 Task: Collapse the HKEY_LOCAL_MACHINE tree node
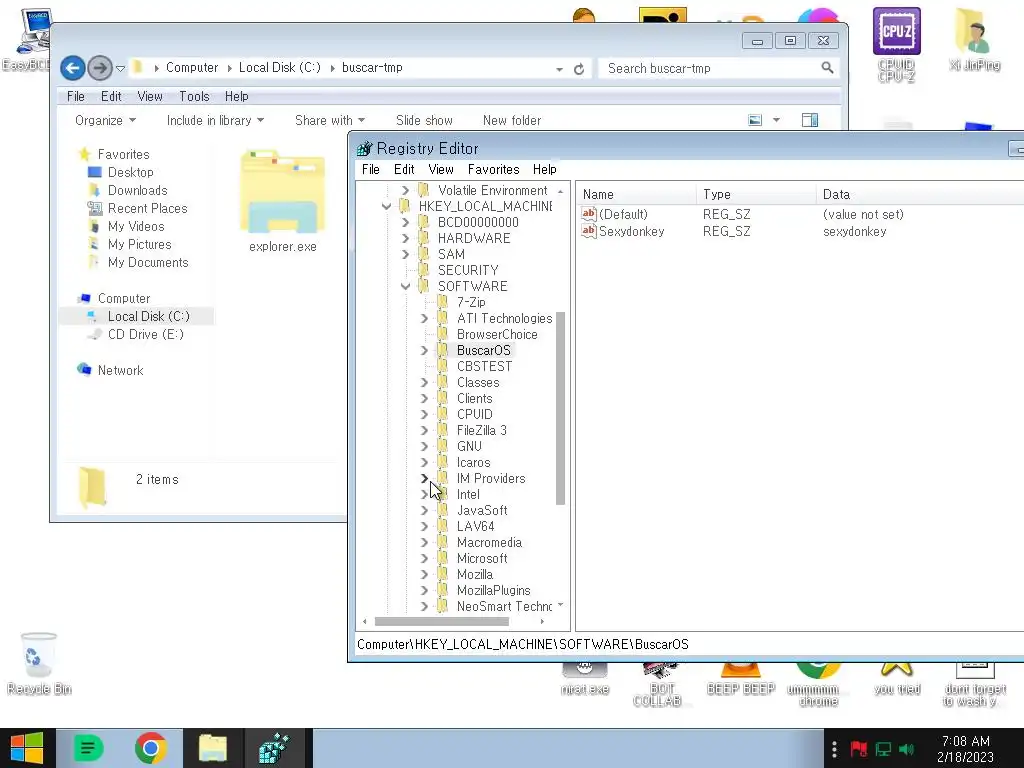coord(386,206)
